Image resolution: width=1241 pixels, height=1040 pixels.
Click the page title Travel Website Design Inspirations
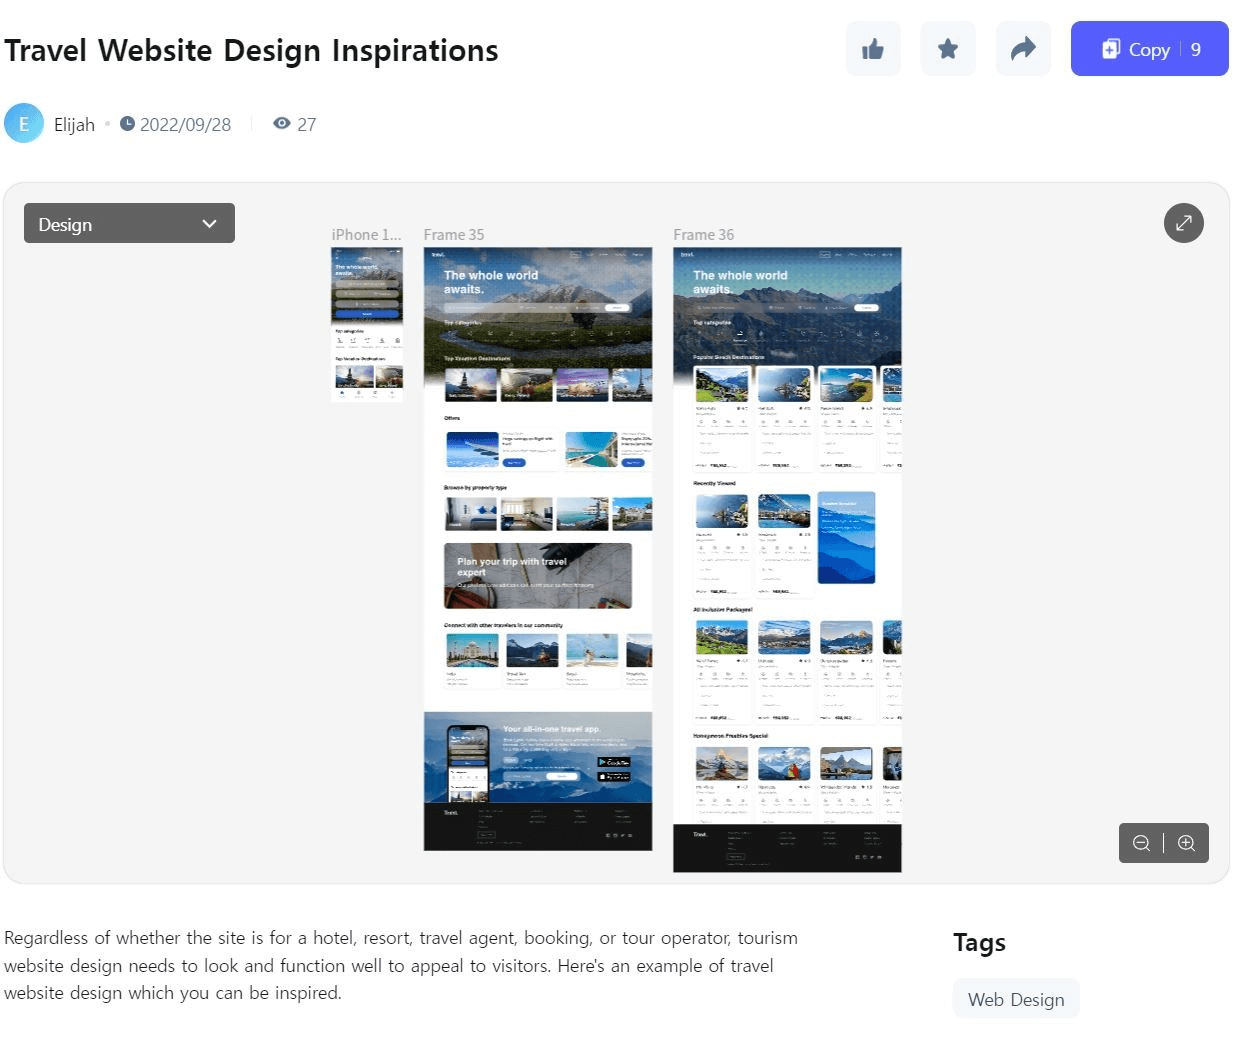(251, 51)
